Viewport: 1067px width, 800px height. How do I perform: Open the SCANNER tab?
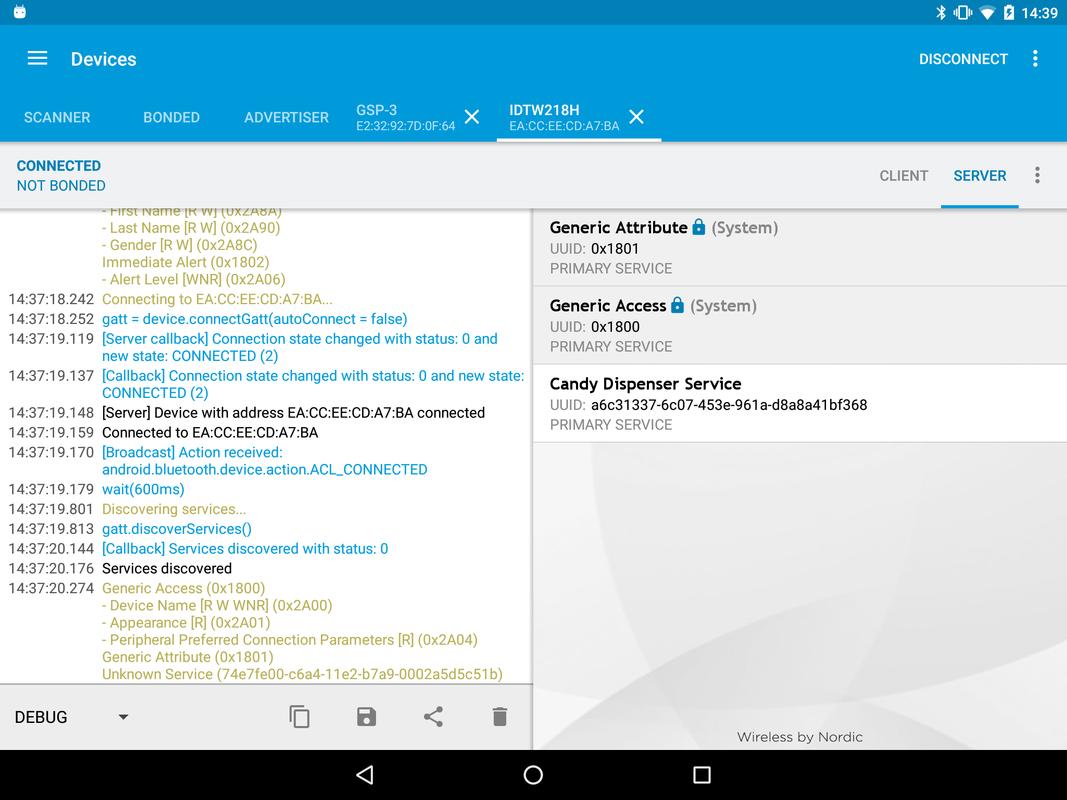point(57,117)
